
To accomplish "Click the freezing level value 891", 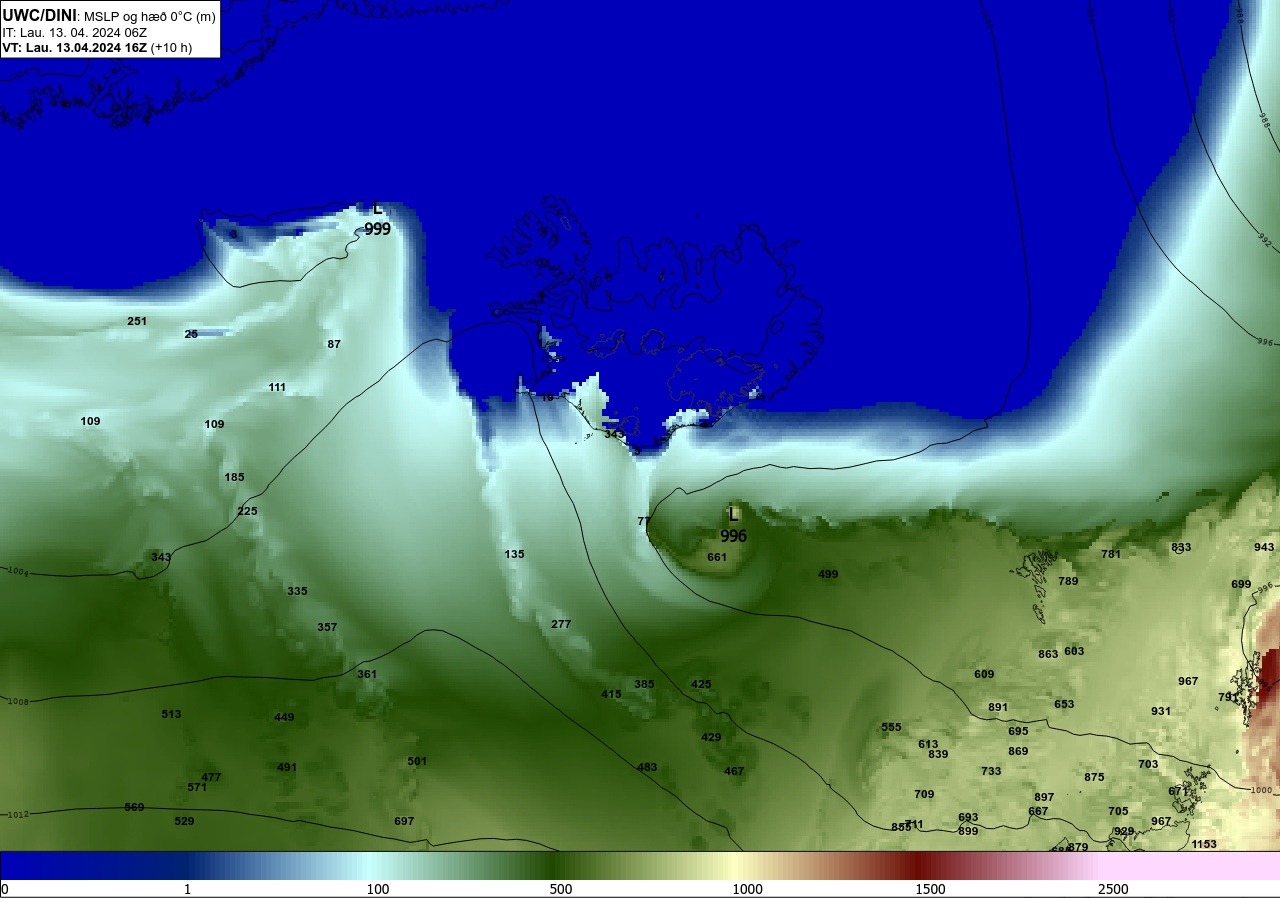I will tap(998, 707).
